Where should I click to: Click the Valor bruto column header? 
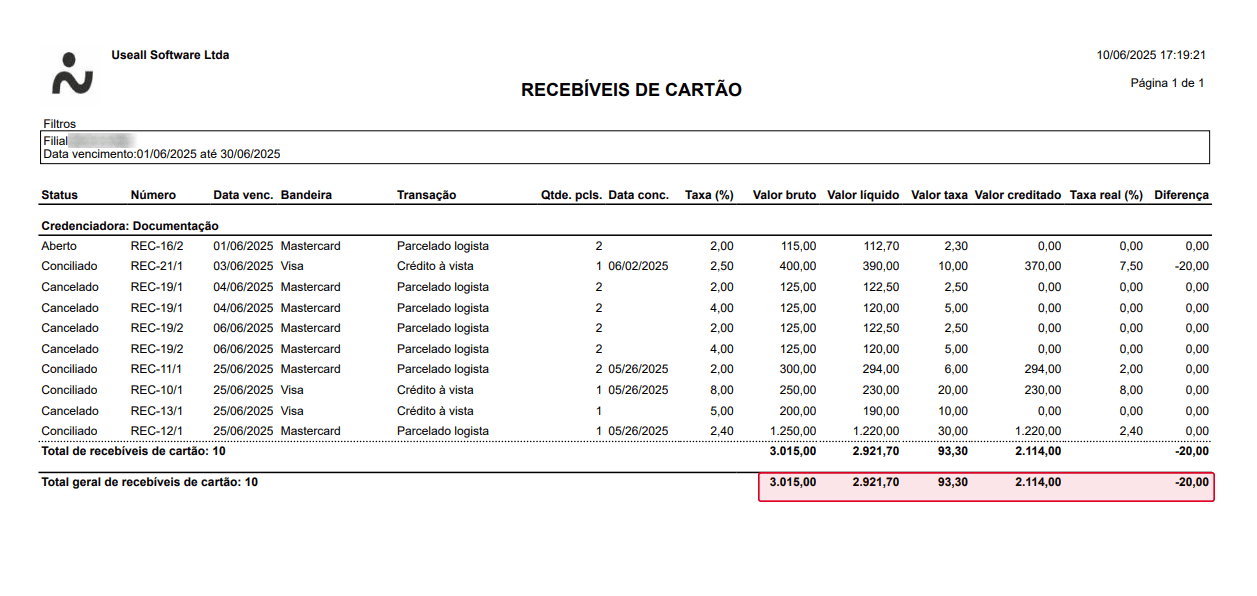click(x=784, y=195)
